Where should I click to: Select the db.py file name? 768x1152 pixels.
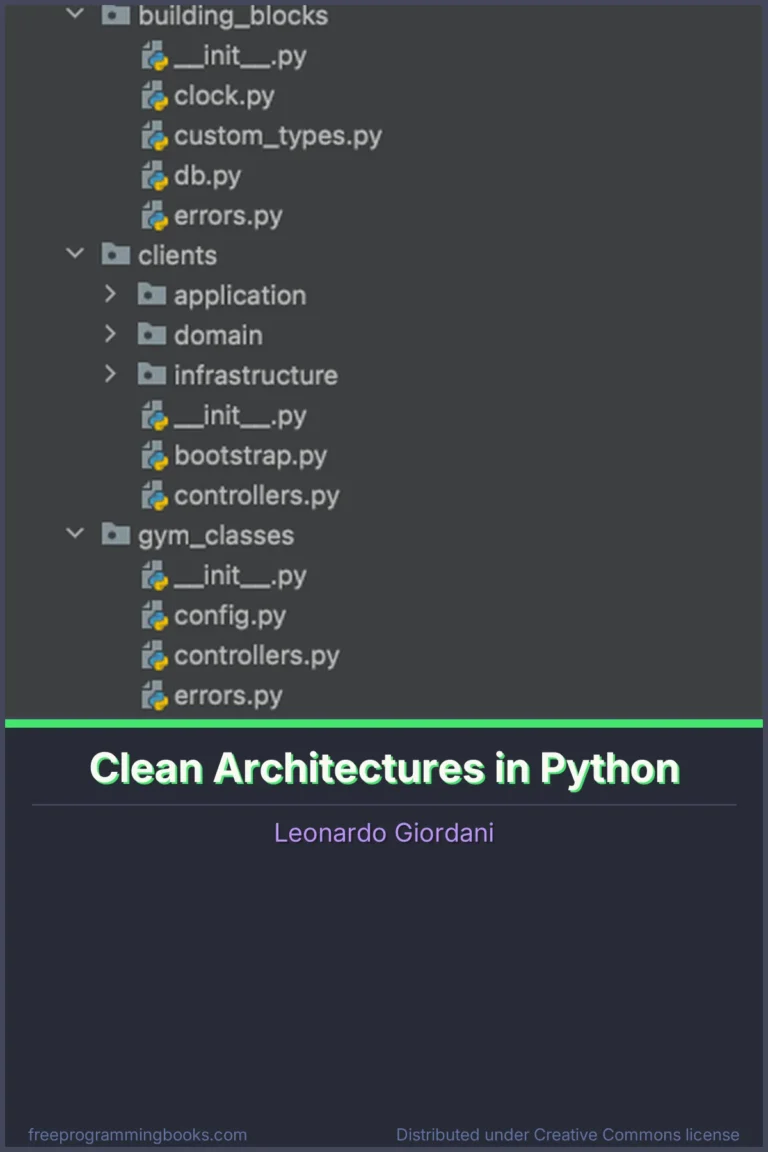tap(207, 176)
